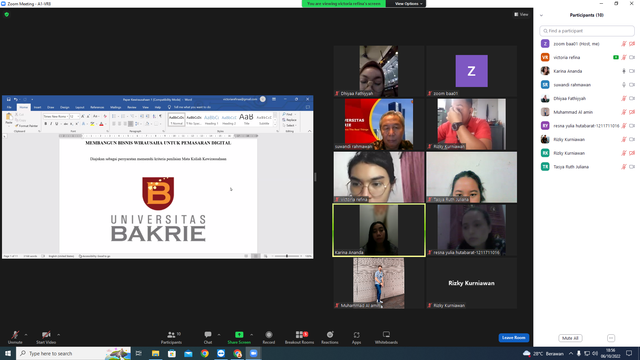640x360 pixels.
Task: Open Microsoft Store from taskbar
Action: coord(172,353)
